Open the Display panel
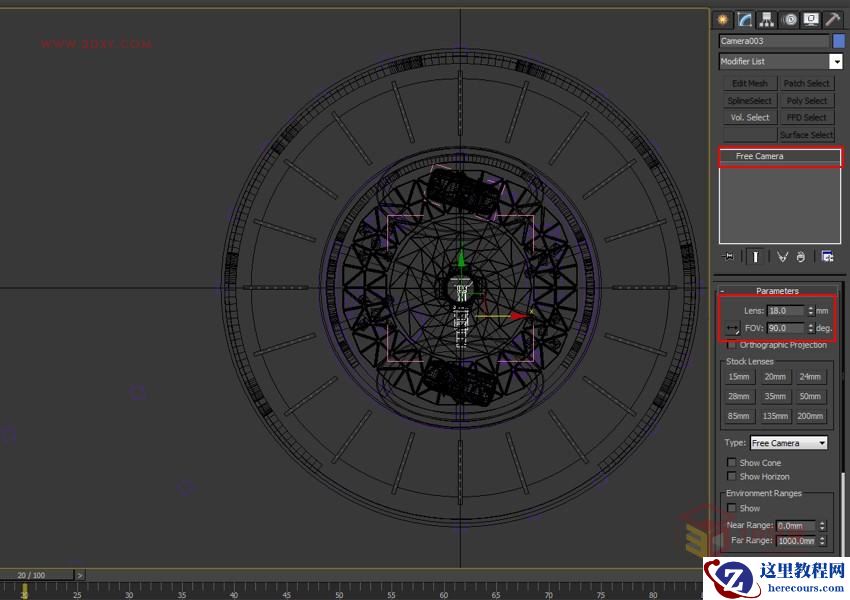 [x=811, y=19]
